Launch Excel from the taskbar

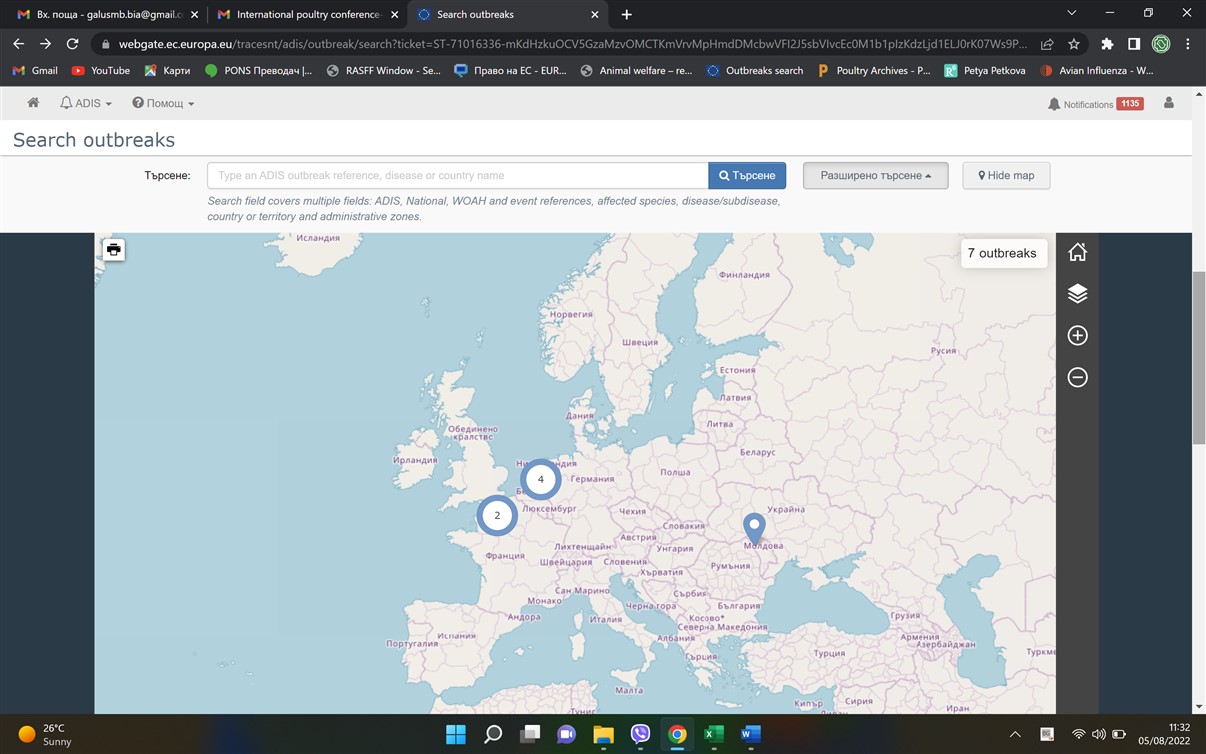pos(714,734)
